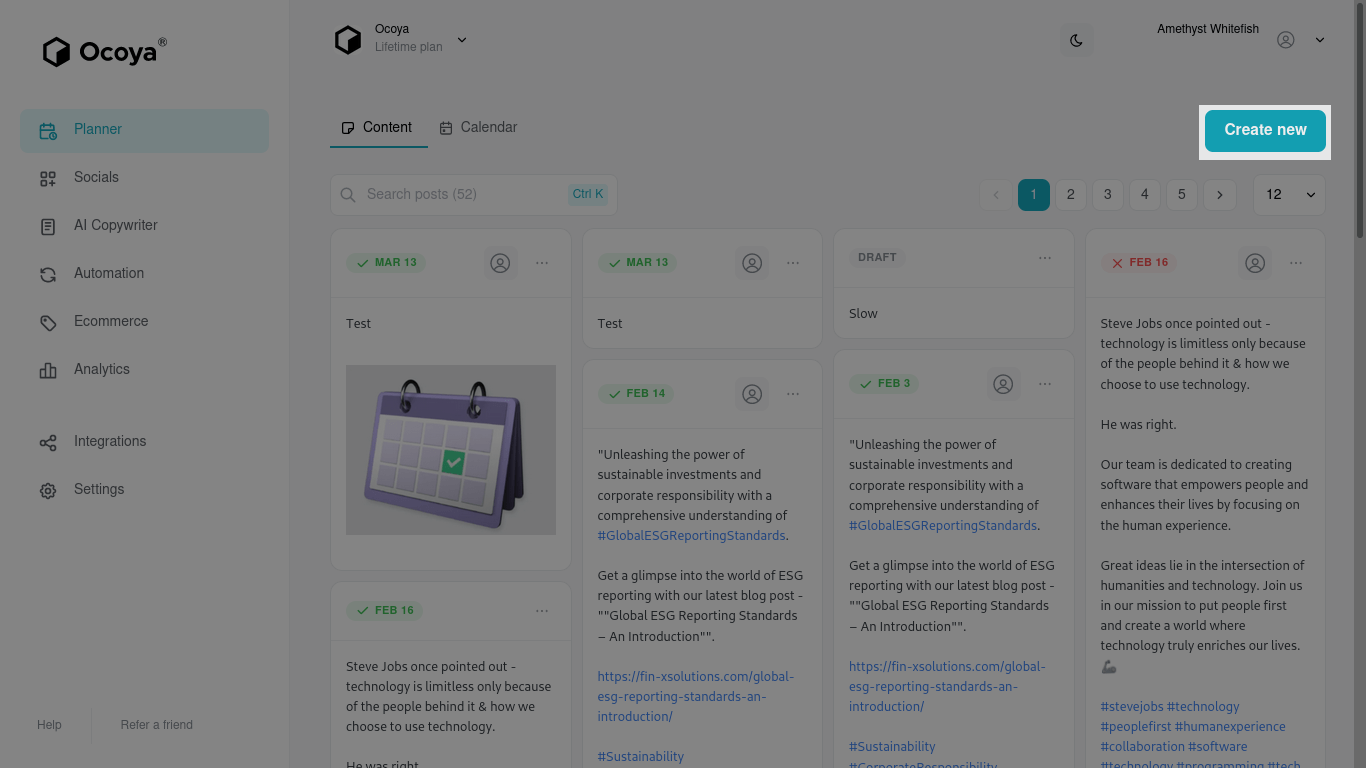Open Settings gear in sidebar
Image resolution: width=1366 pixels, height=768 pixels.
(48, 490)
